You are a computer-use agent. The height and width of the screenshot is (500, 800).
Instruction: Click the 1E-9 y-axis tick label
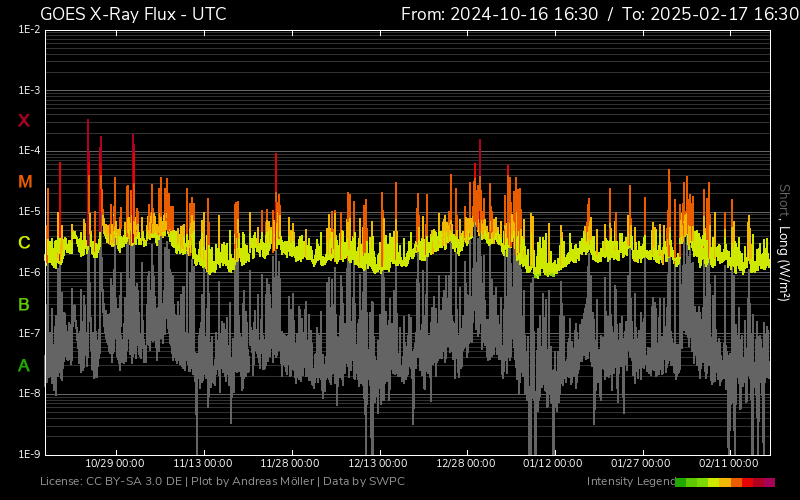coord(29,454)
